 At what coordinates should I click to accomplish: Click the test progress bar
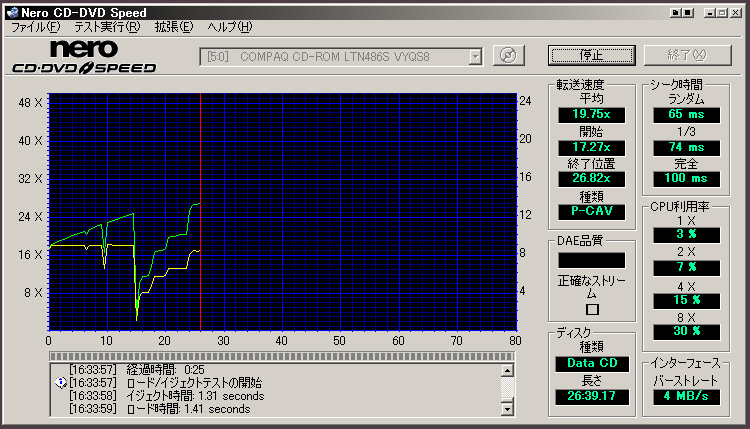coord(282,356)
